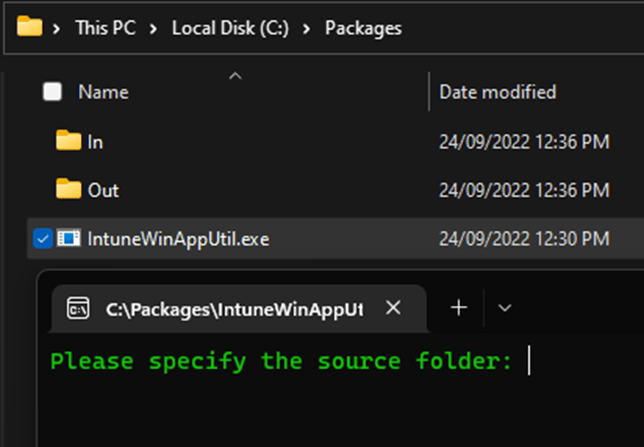
Task: Open a new terminal tab with plus
Action: point(458,308)
